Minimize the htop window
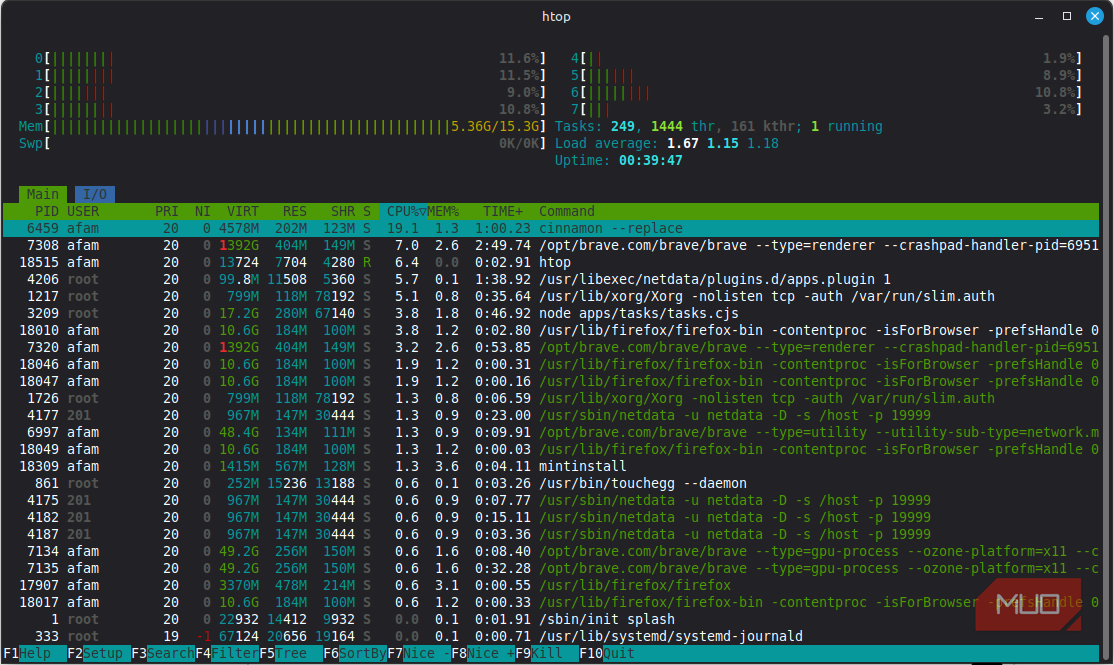1114x665 pixels. [1039, 16]
